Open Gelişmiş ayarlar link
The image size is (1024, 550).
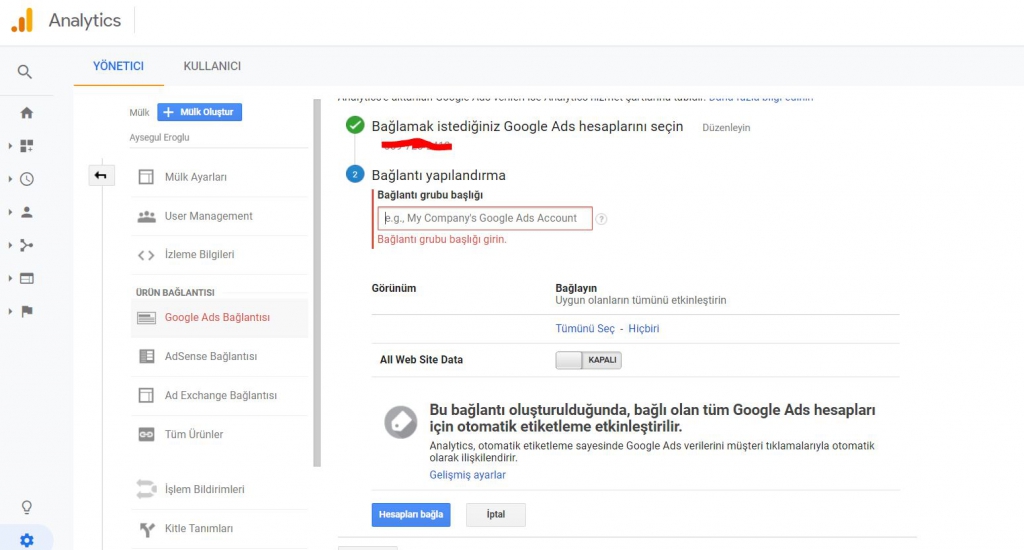point(468,475)
